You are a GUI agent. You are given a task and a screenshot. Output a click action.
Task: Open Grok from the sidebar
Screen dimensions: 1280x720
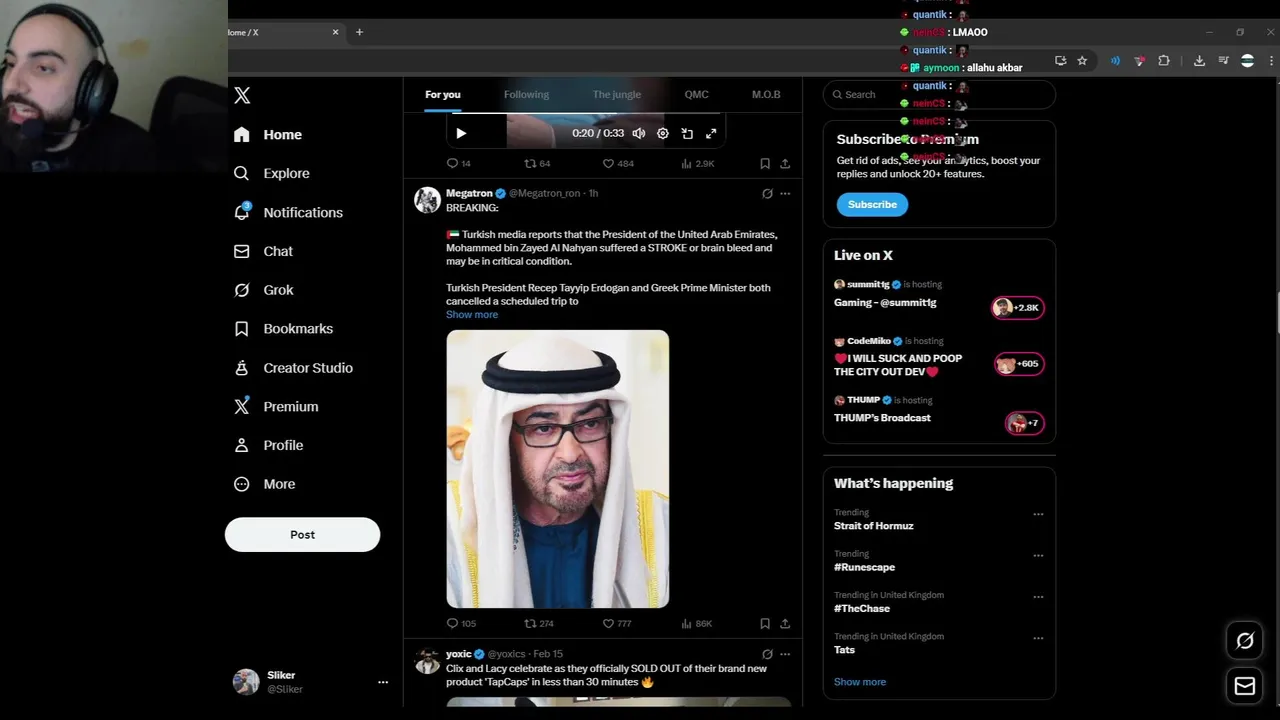tap(264, 290)
